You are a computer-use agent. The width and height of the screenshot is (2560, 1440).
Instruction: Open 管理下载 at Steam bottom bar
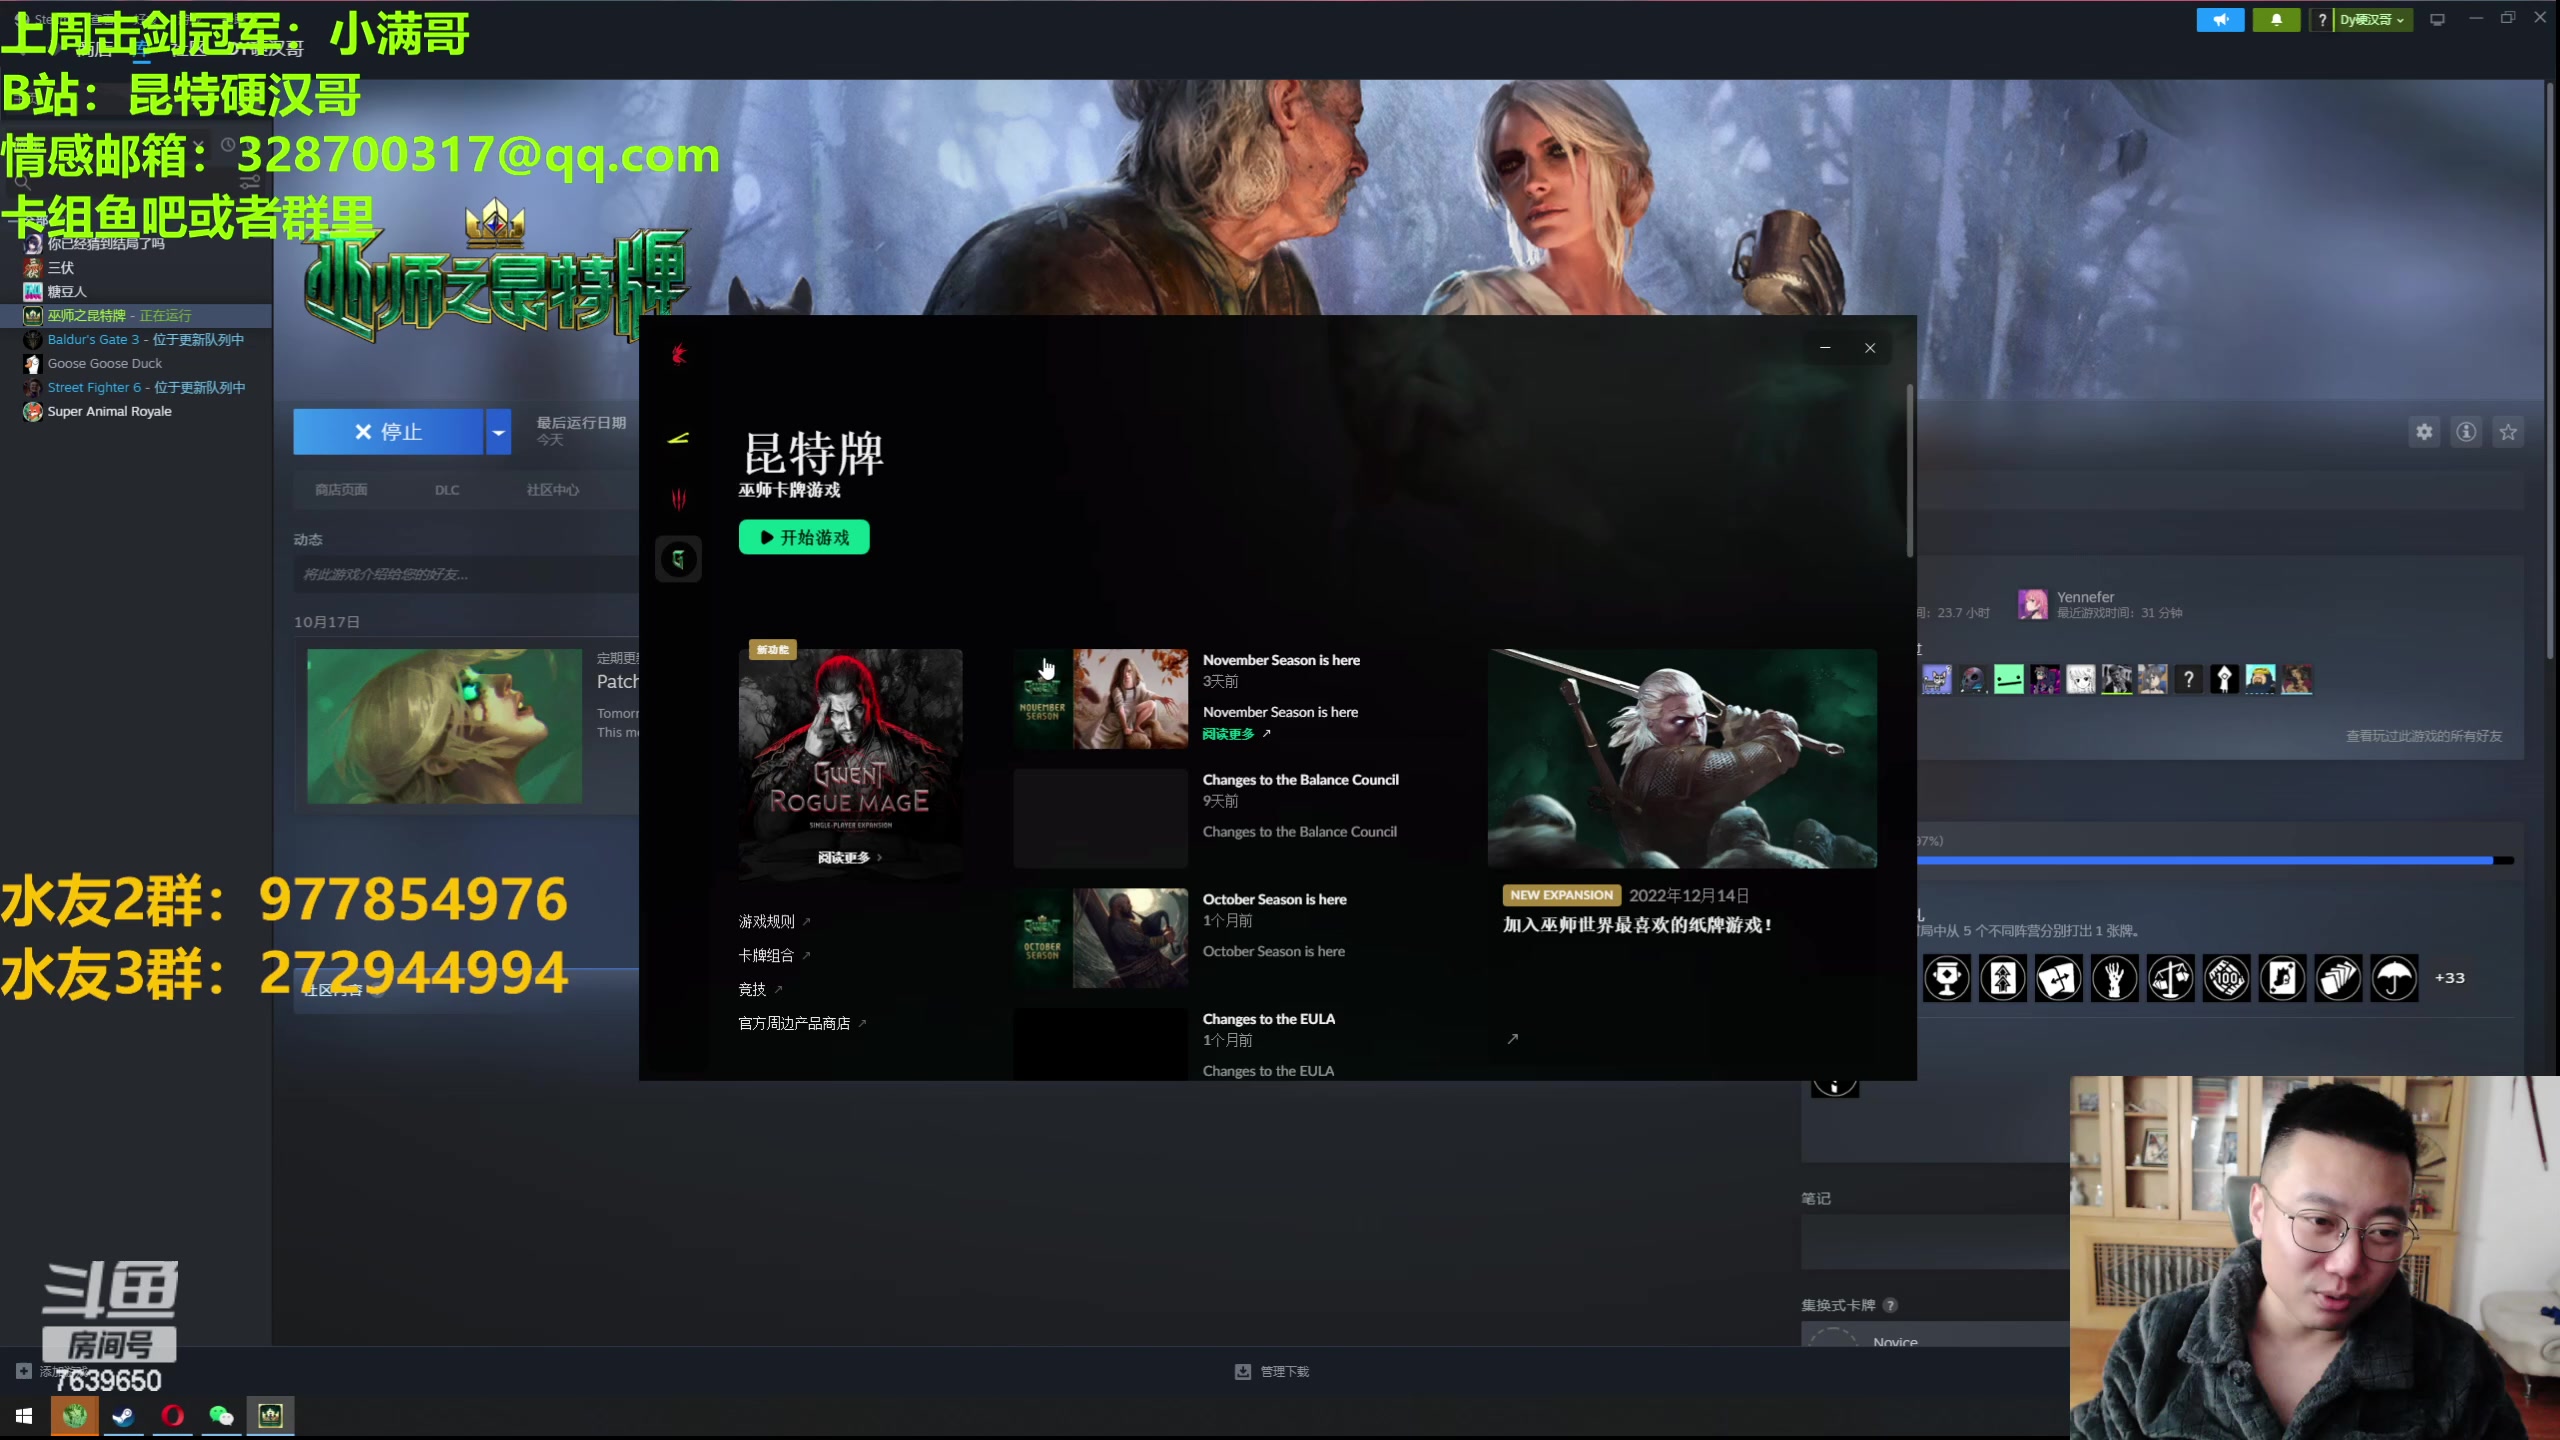pyautogui.click(x=1272, y=1372)
